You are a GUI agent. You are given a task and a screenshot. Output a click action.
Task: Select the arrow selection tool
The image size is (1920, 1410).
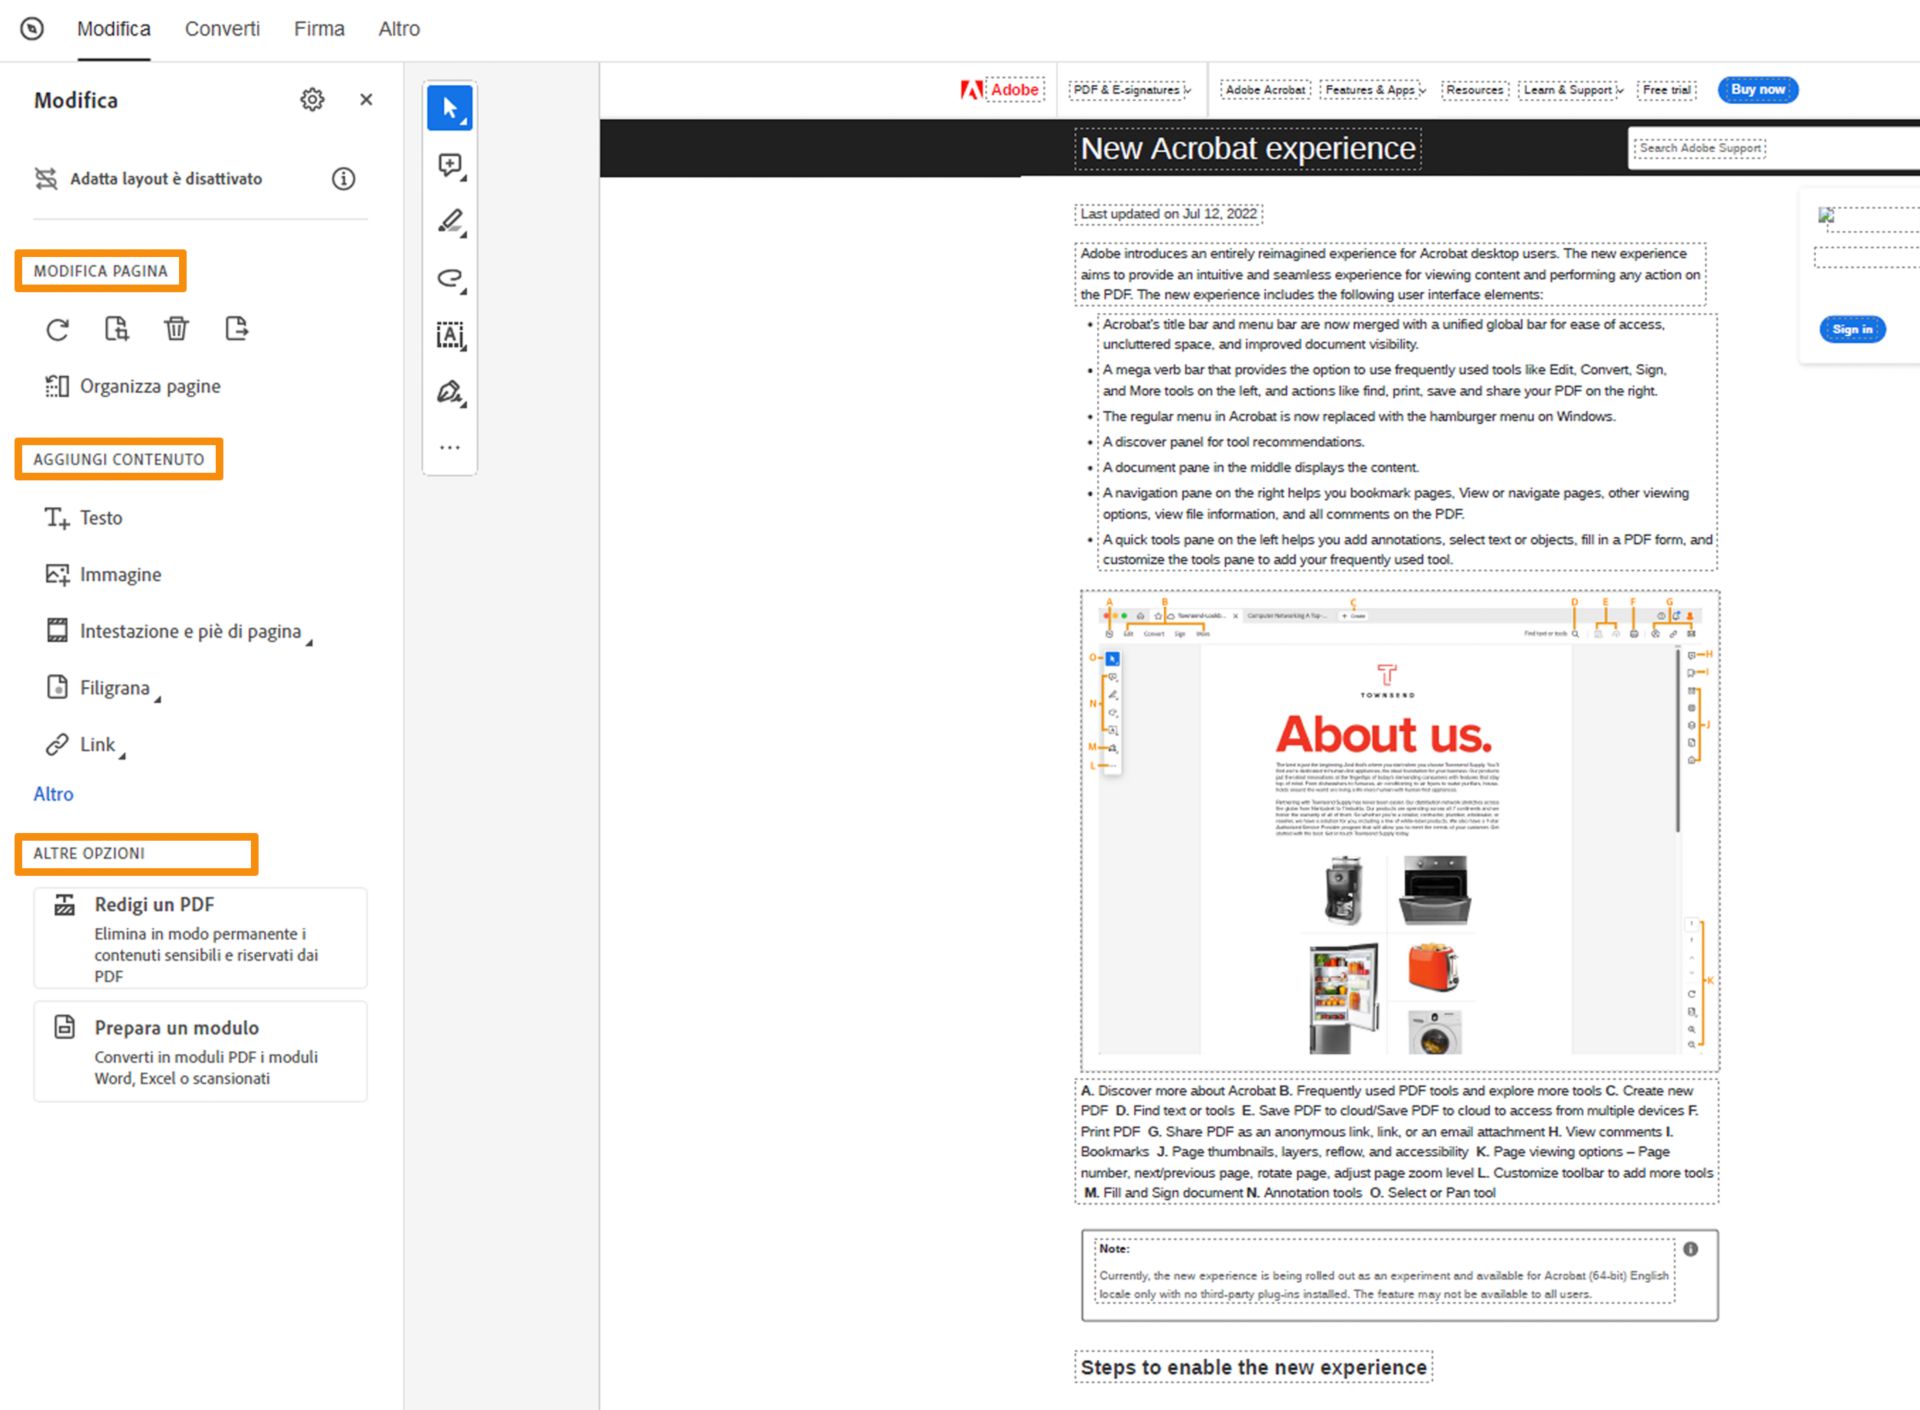pos(450,108)
